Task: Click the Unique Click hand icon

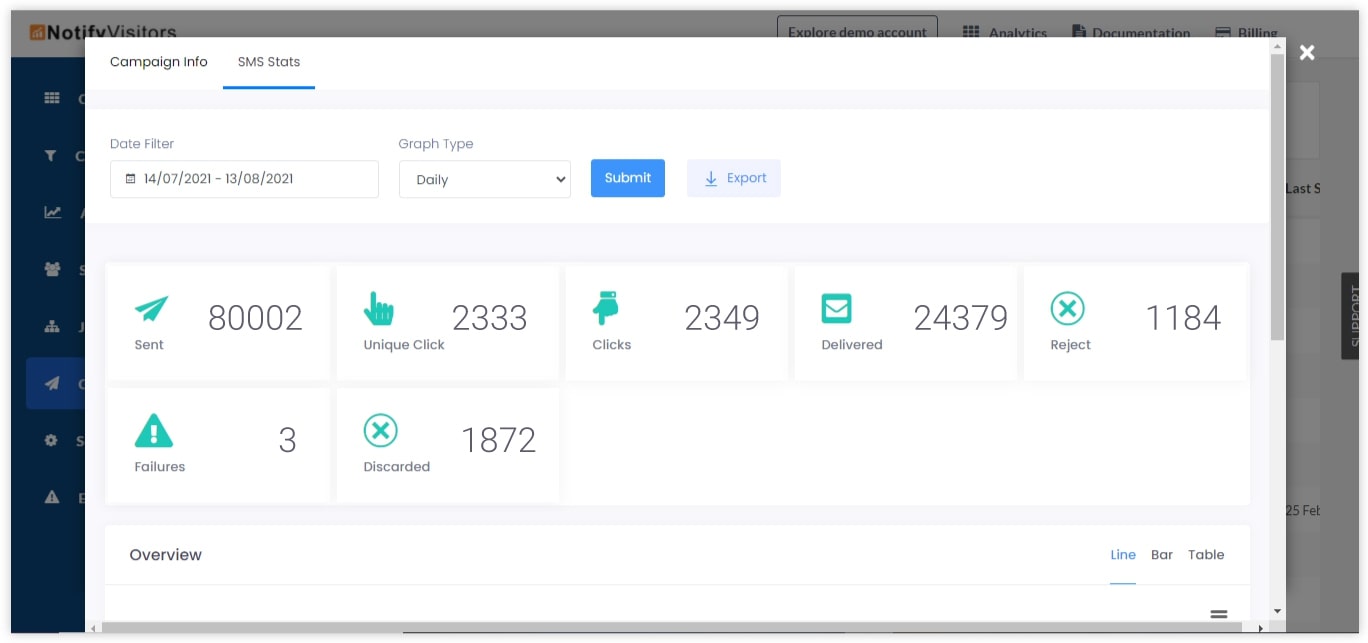Action: tap(379, 308)
